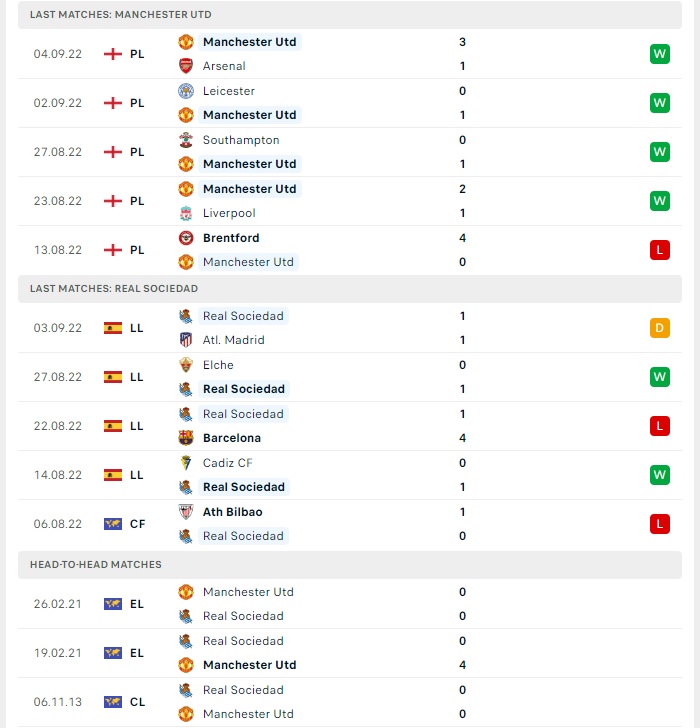Click the Elche club crest icon

coord(186,365)
